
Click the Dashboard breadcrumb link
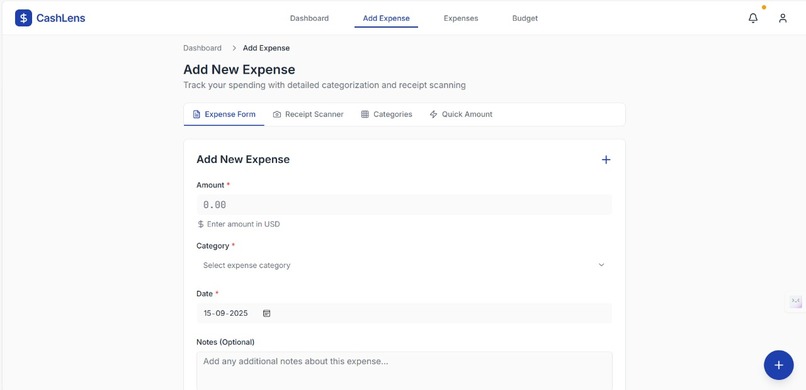tap(203, 48)
